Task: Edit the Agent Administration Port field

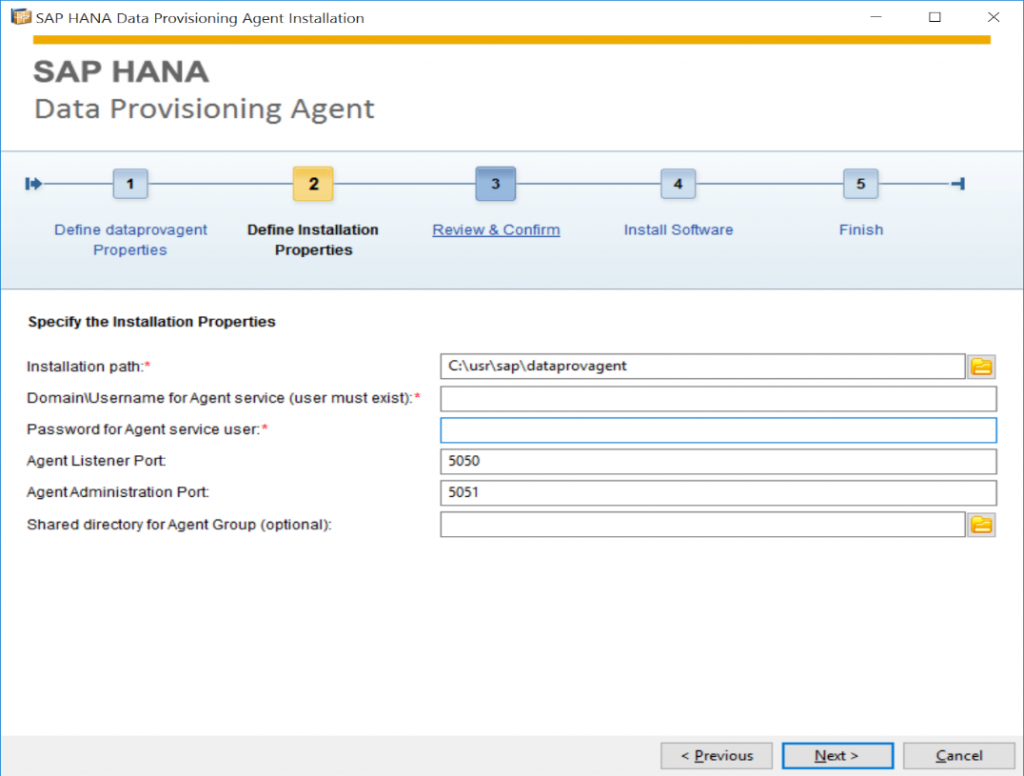Action: click(x=718, y=493)
